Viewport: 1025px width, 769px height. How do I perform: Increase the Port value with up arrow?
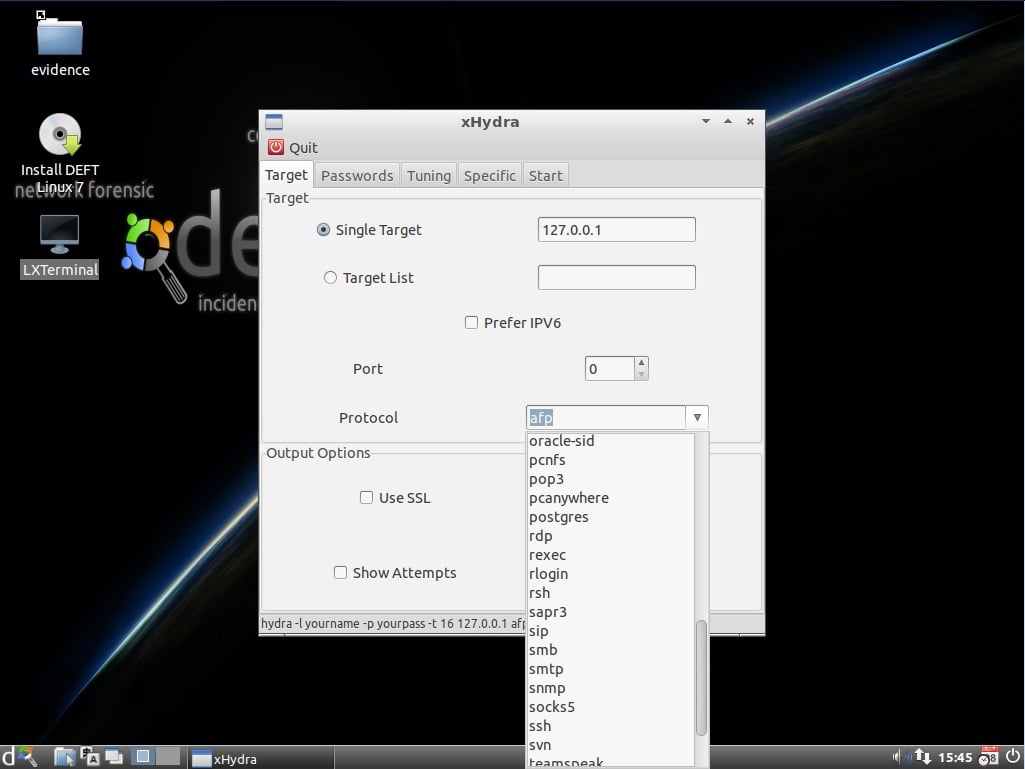click(641, 362)
